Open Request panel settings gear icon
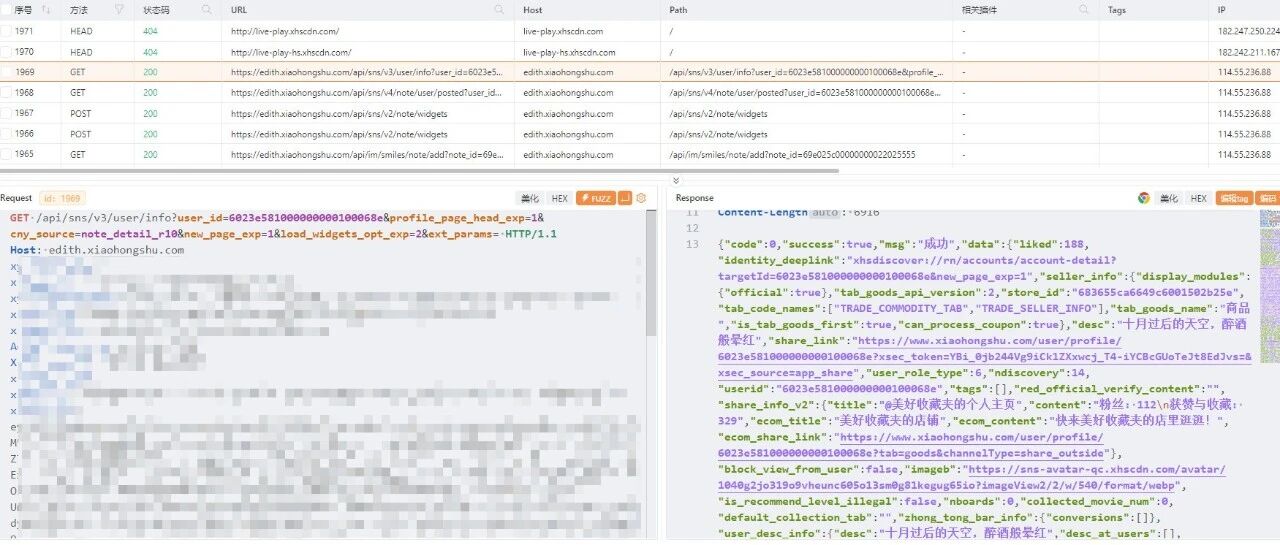Image resolution: width=1280 pixels, height=545 pixels. pos(641,198)
